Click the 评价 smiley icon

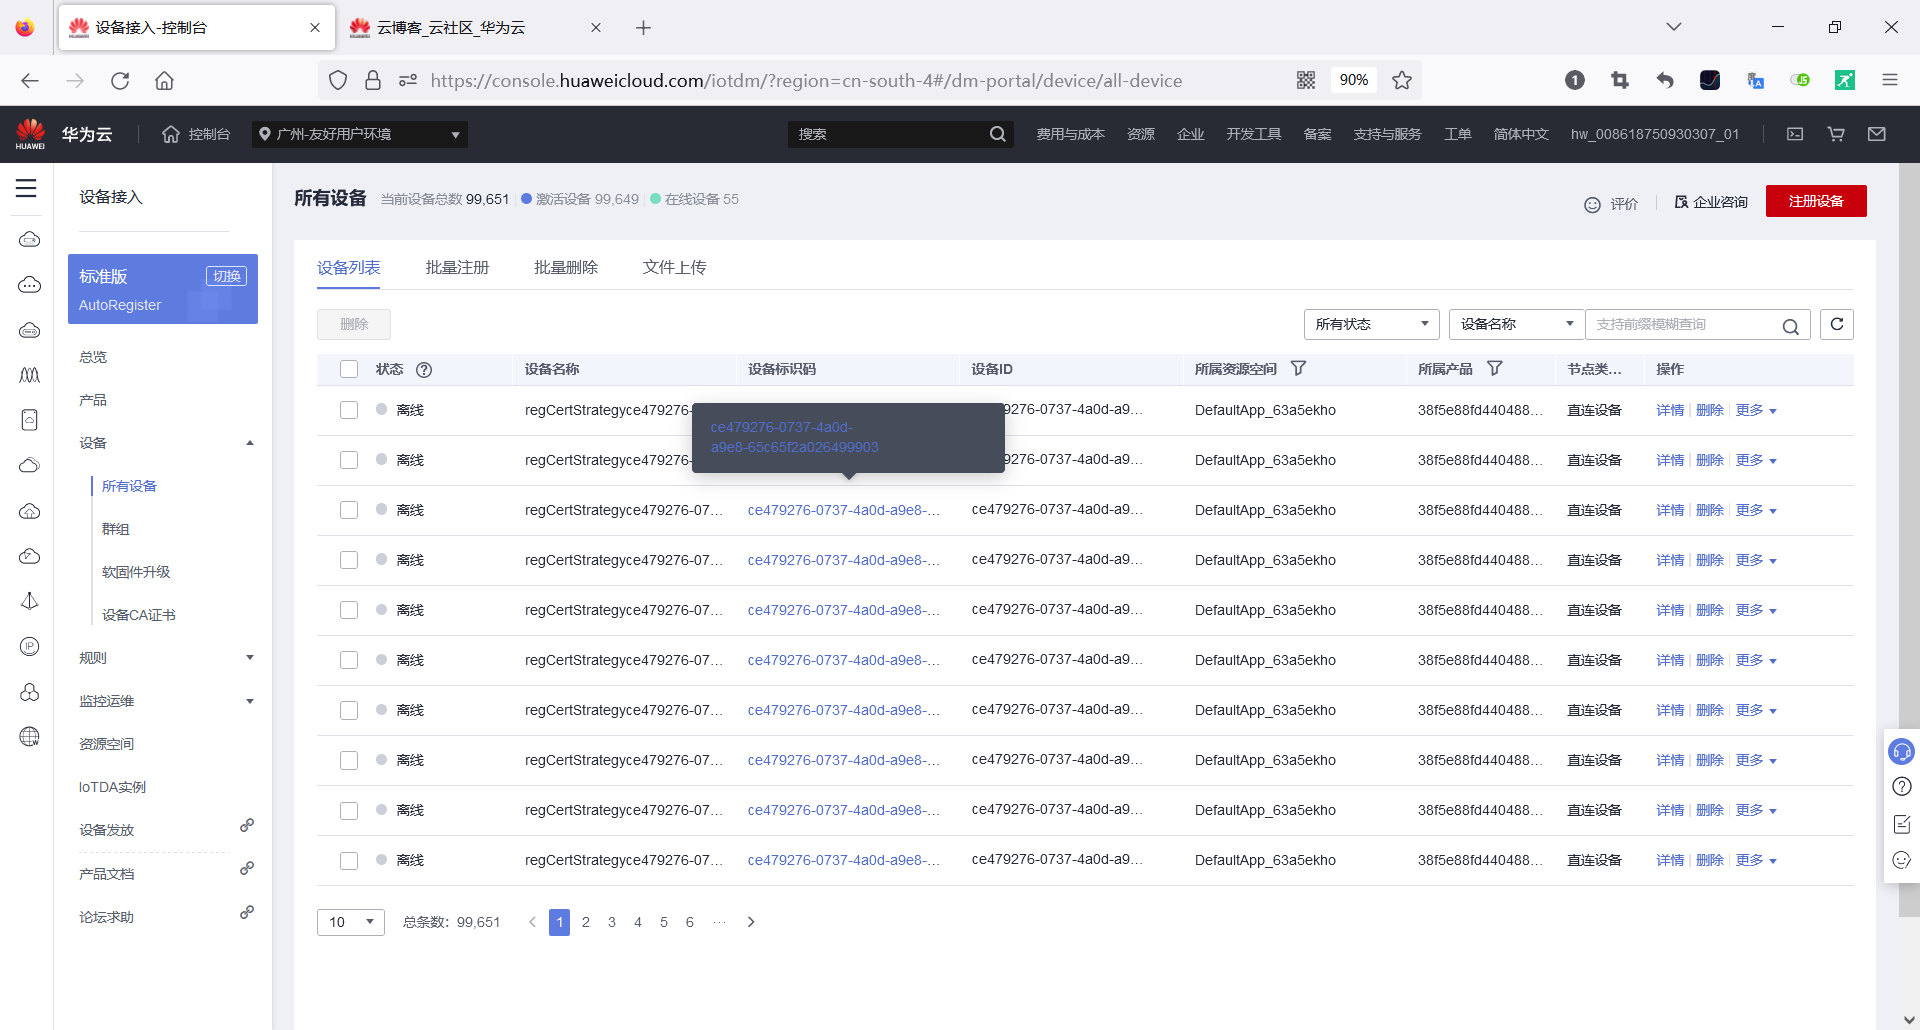click(1592, 204)
